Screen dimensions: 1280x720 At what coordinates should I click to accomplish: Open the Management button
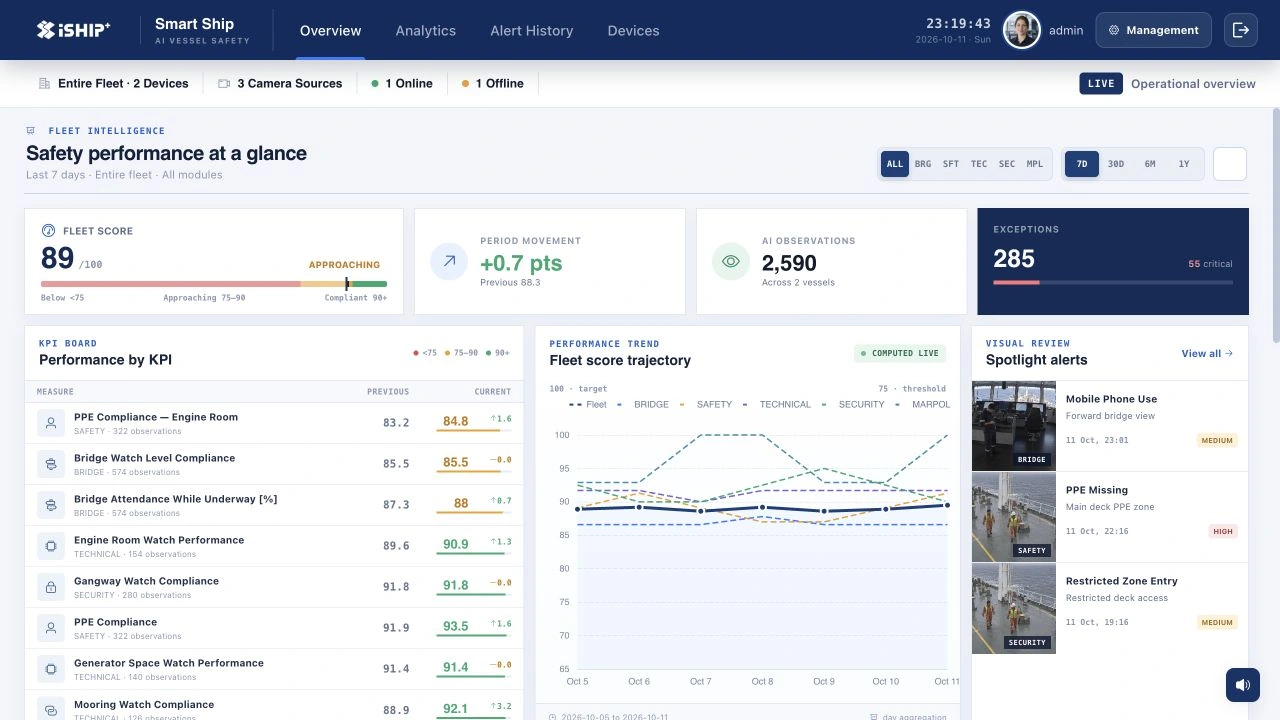(x=1153, y=30)
